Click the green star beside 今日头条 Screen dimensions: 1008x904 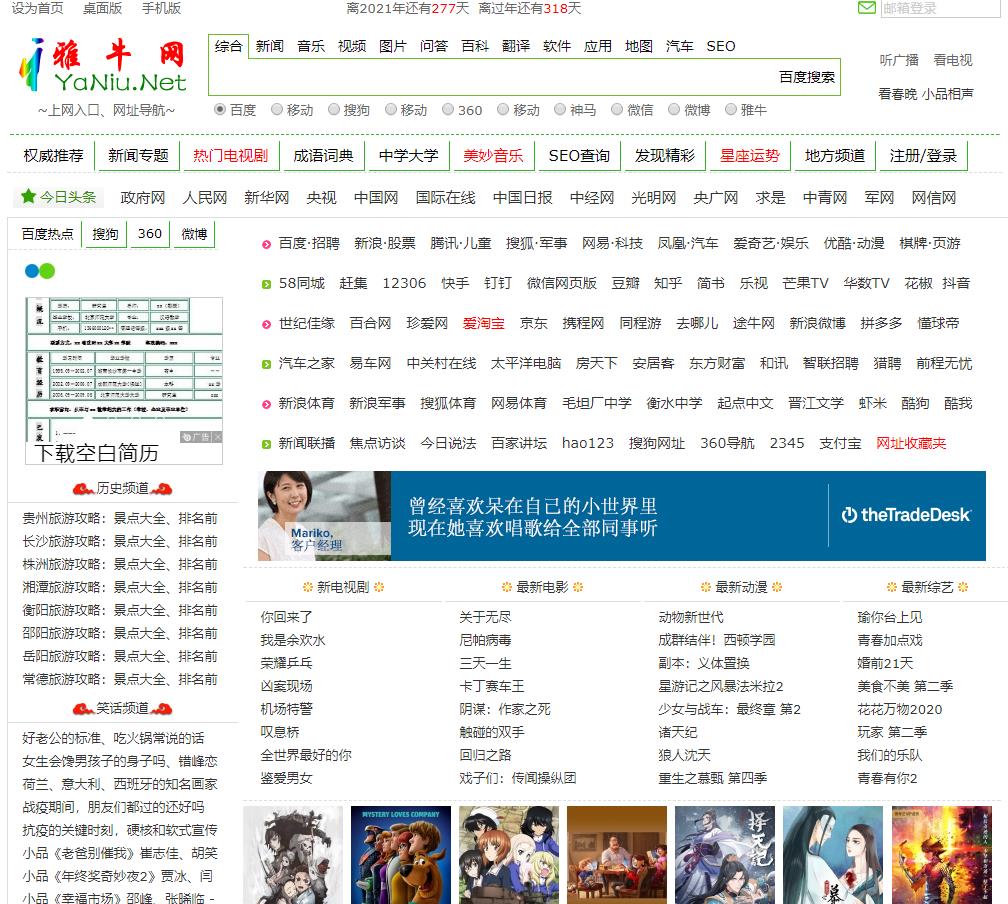pos(28,197)
